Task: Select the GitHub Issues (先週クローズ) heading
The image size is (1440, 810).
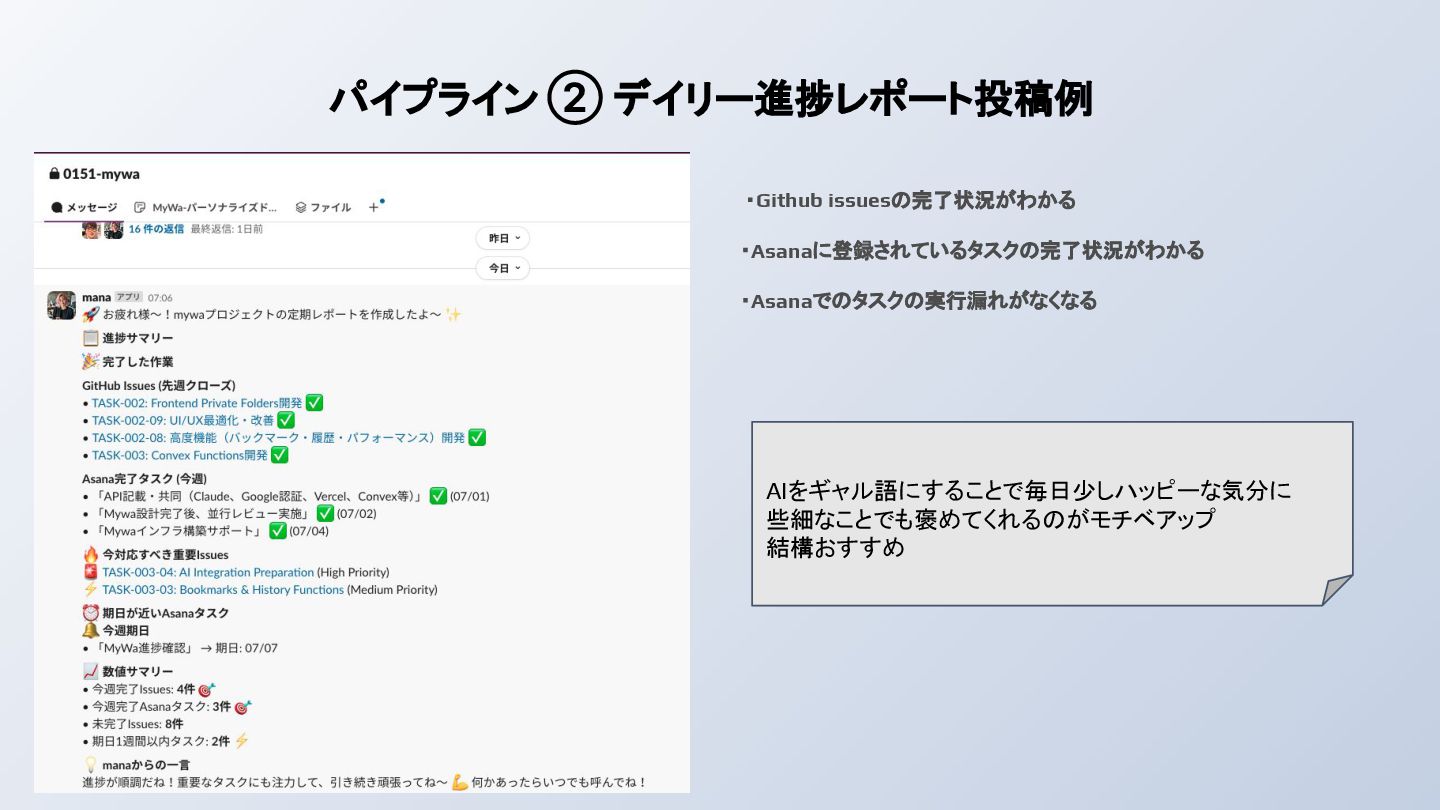Action: pos(159,385)
